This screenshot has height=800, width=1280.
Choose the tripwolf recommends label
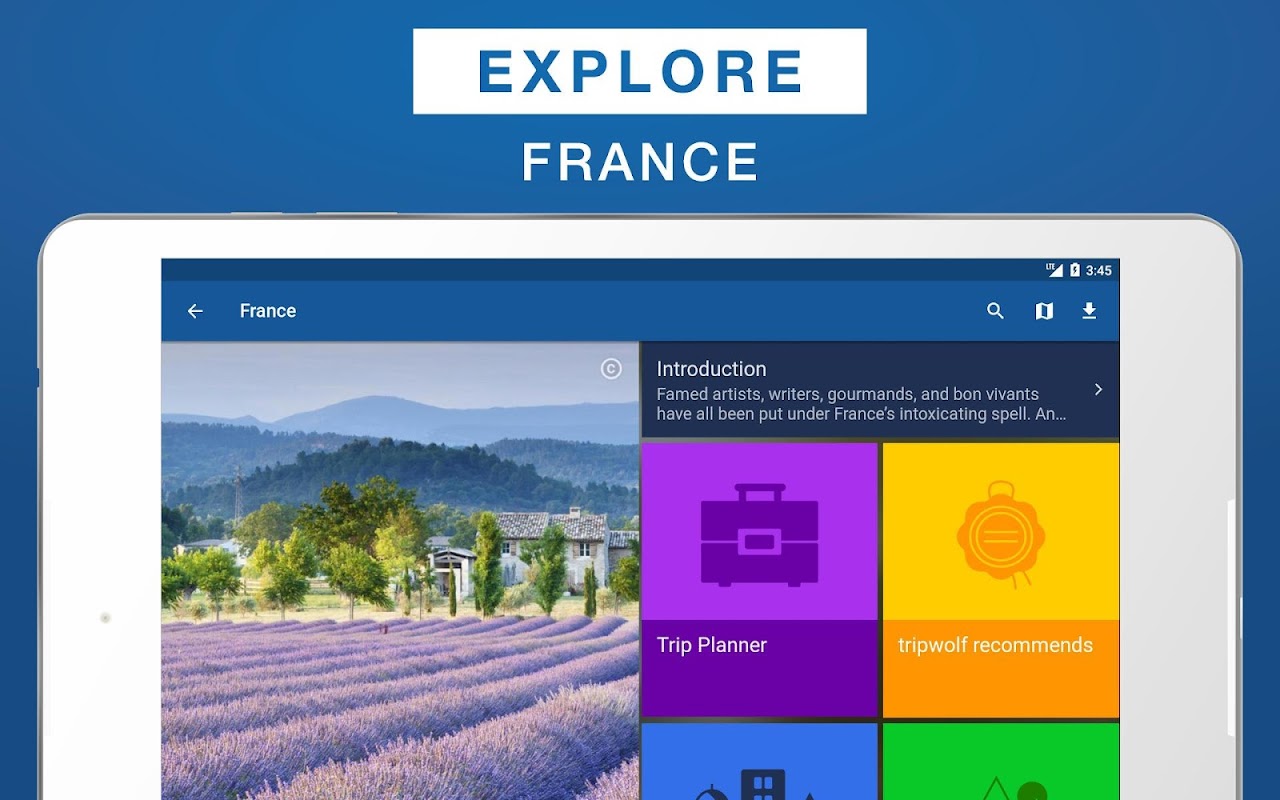995,645
